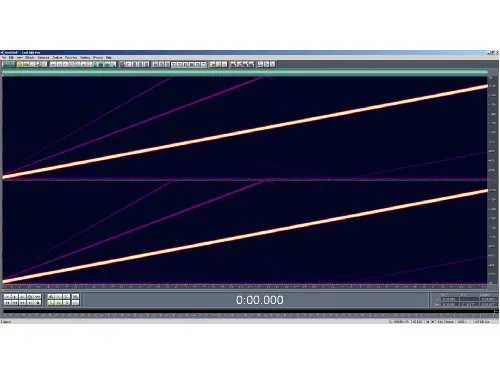
Task: Click the green display range bar
Action: coord(245,72)
